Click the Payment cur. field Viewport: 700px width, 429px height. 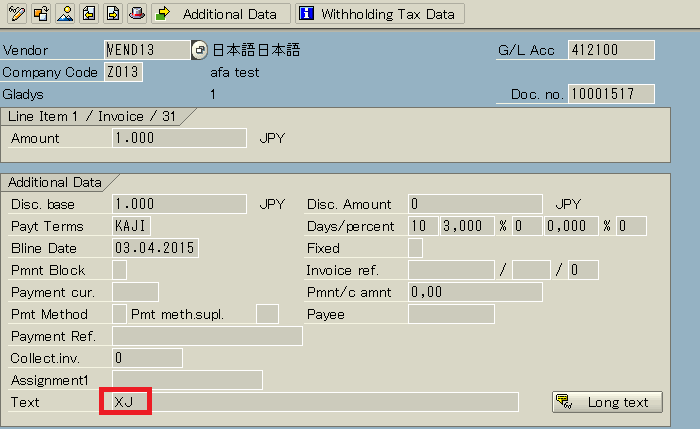pos(135,292)
